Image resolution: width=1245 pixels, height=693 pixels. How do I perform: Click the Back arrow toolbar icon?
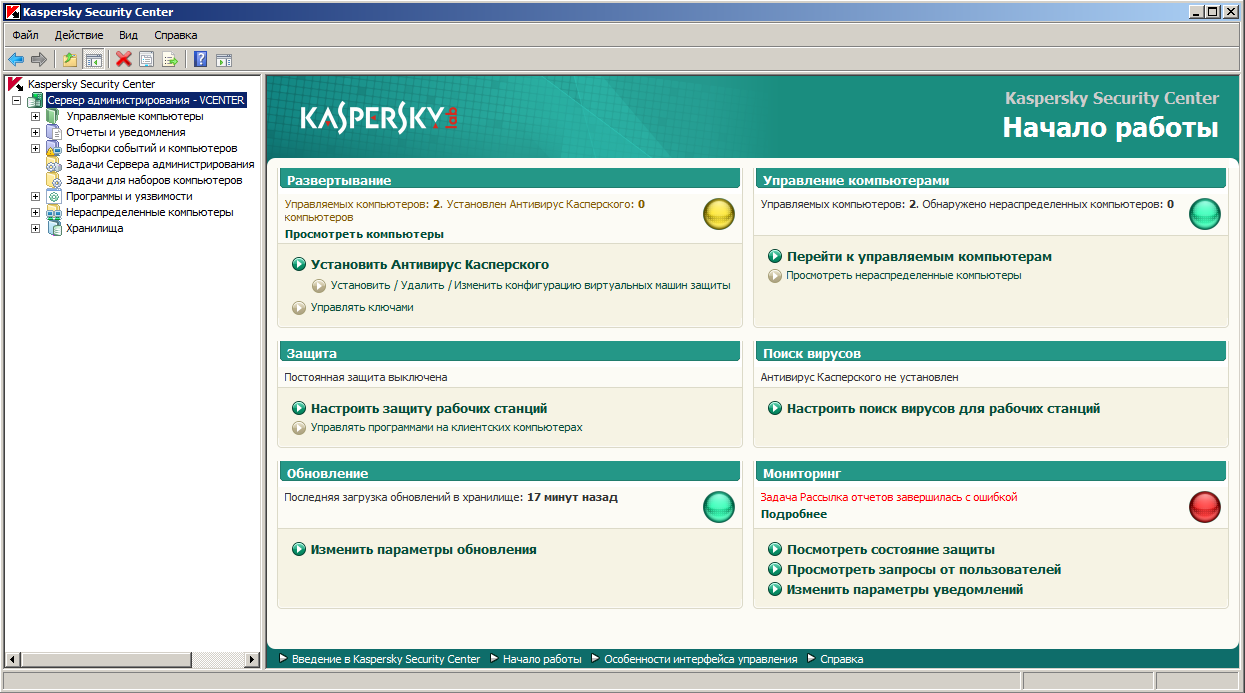(x=16, y=60)
